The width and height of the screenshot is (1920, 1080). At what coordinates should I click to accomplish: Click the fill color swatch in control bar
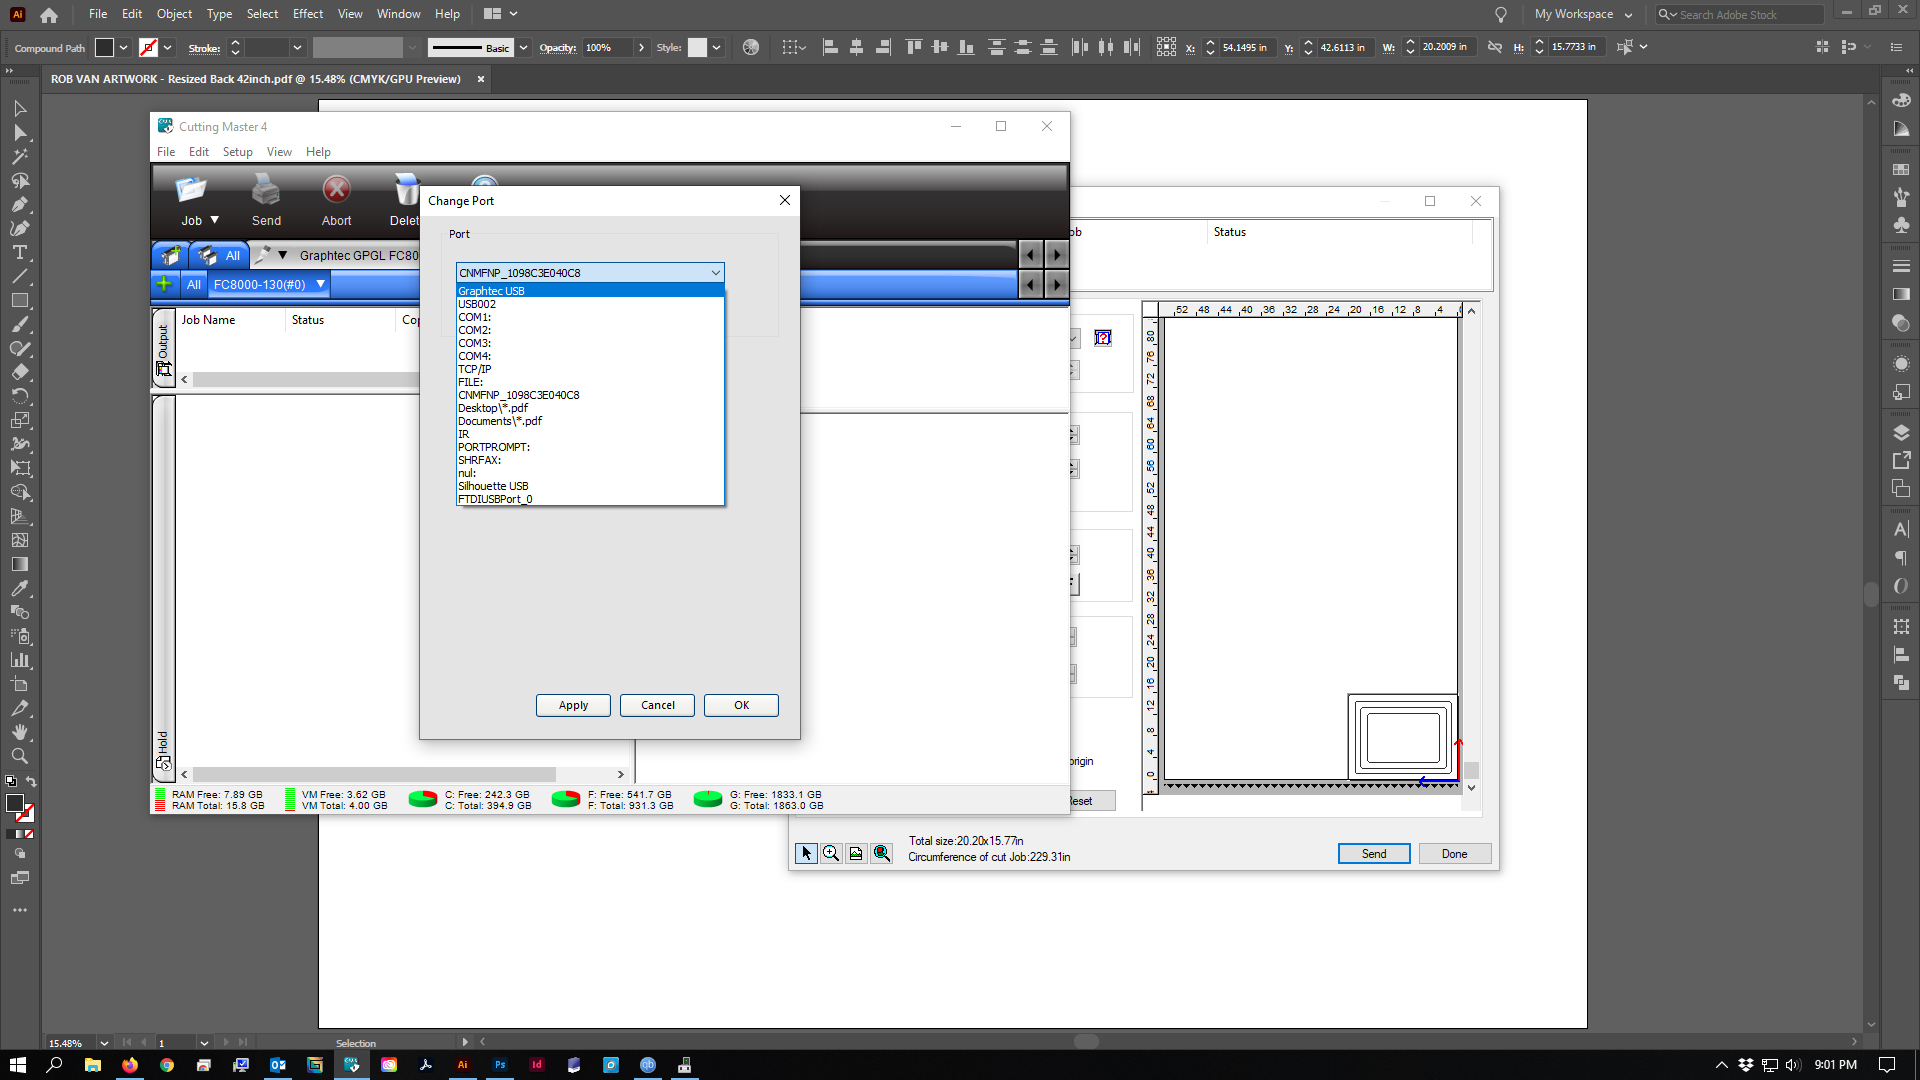coord(104,47)
